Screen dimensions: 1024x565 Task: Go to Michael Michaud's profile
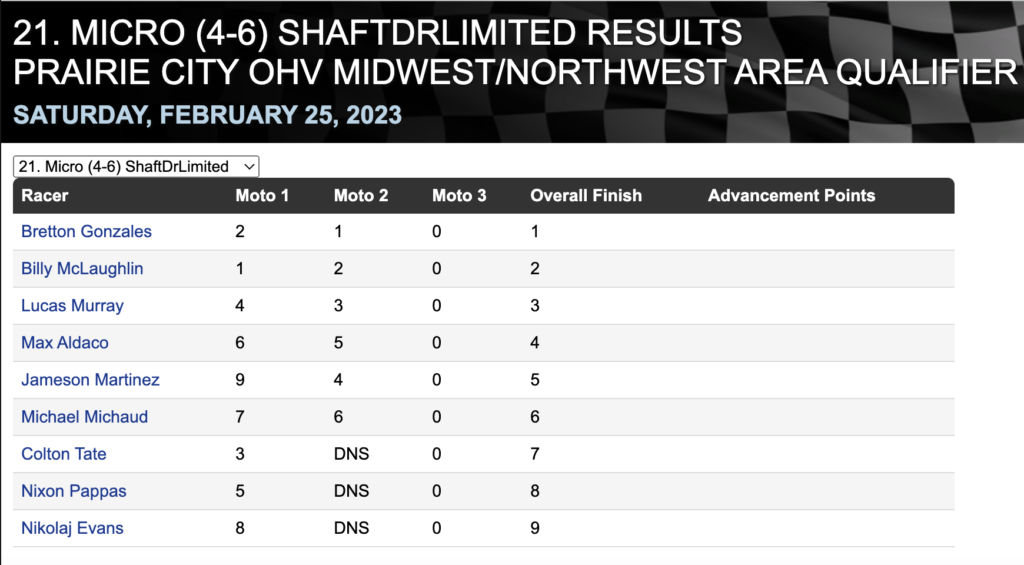click(84, 417)
